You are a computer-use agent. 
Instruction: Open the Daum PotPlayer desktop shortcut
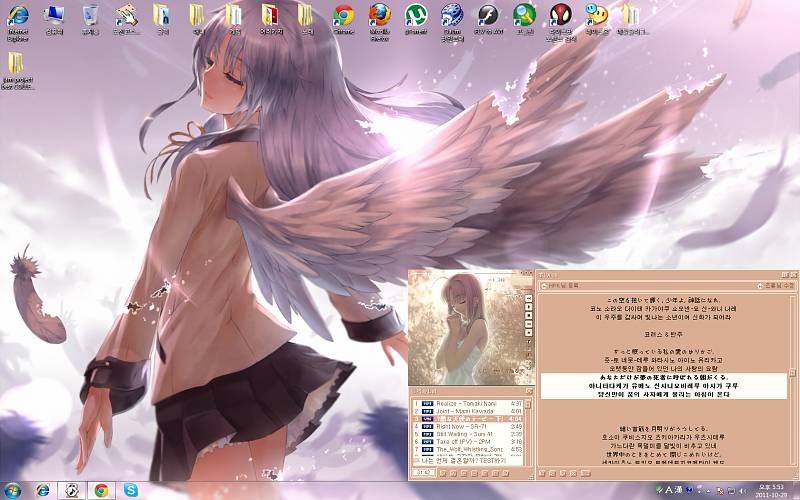[x=452, y=17]
